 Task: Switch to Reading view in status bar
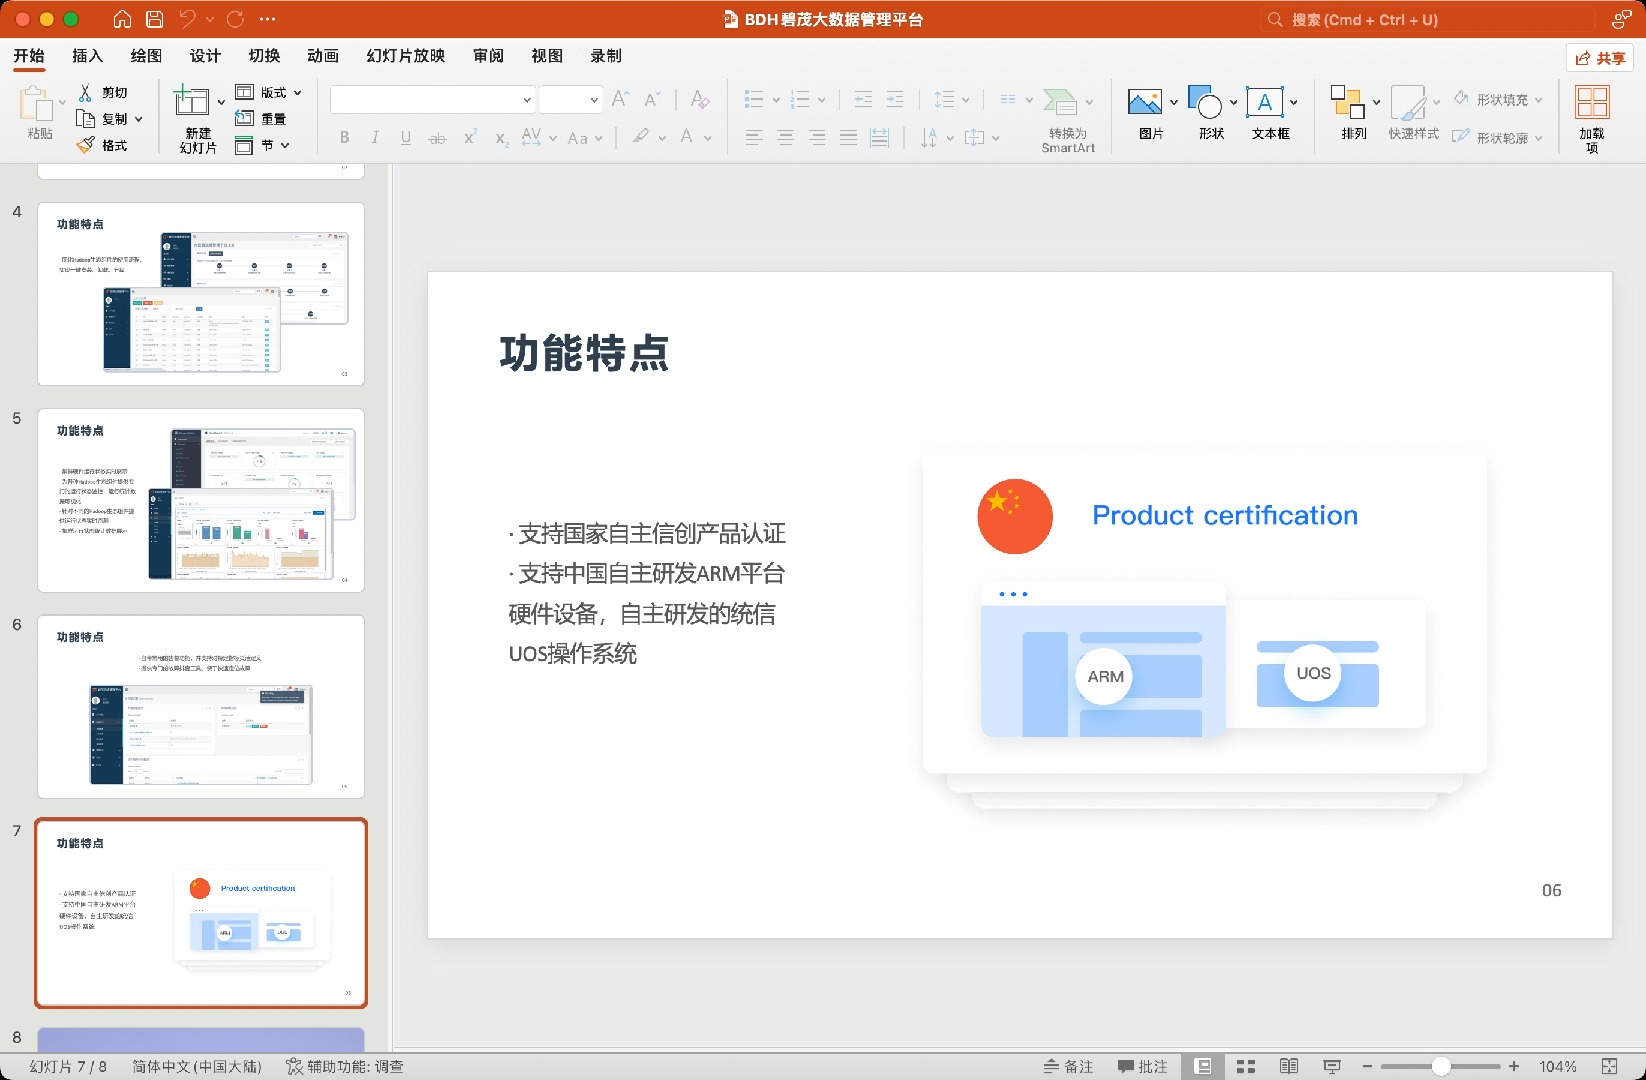1289,1066
